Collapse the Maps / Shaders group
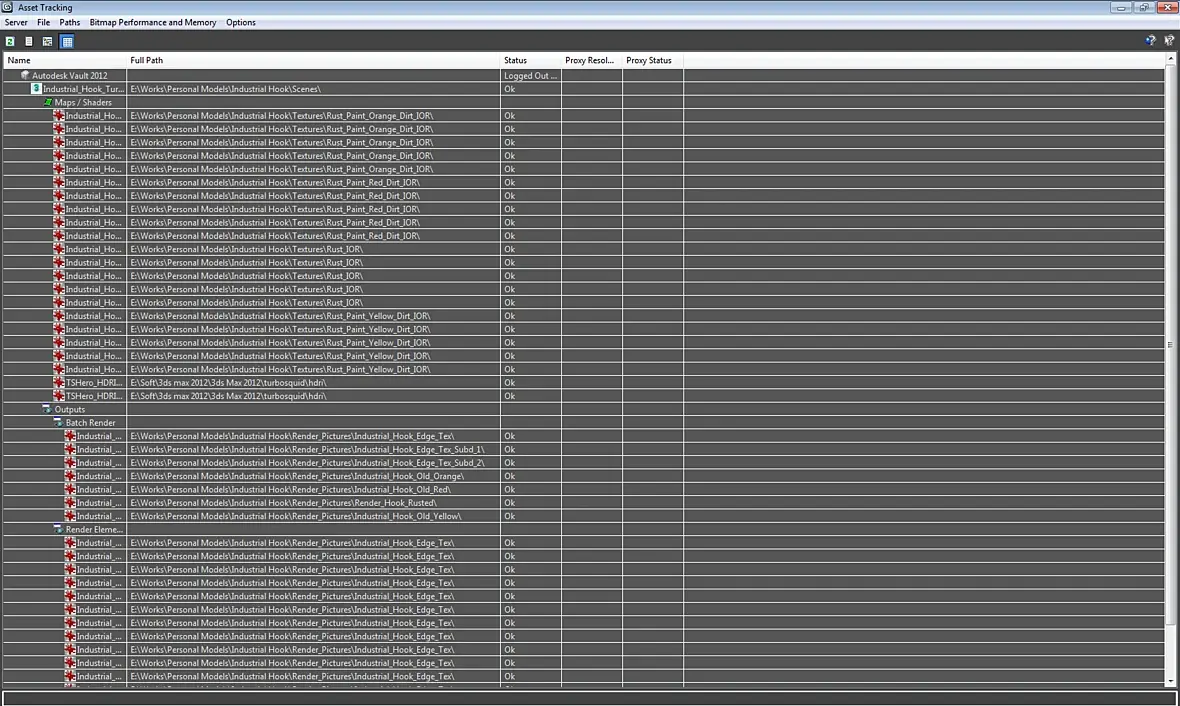Viewport: 1180px width, 706px height. (x=47, y=102)
